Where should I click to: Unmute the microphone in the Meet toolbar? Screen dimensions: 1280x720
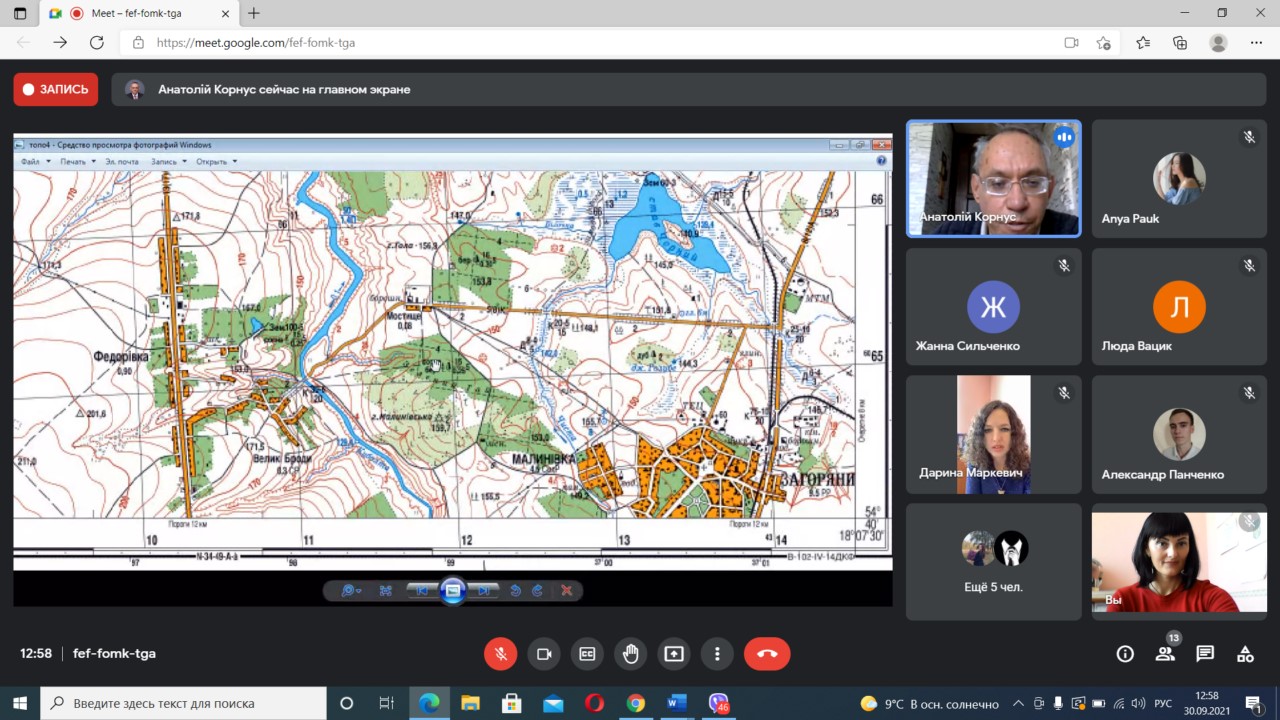click(x=501, y=654)
